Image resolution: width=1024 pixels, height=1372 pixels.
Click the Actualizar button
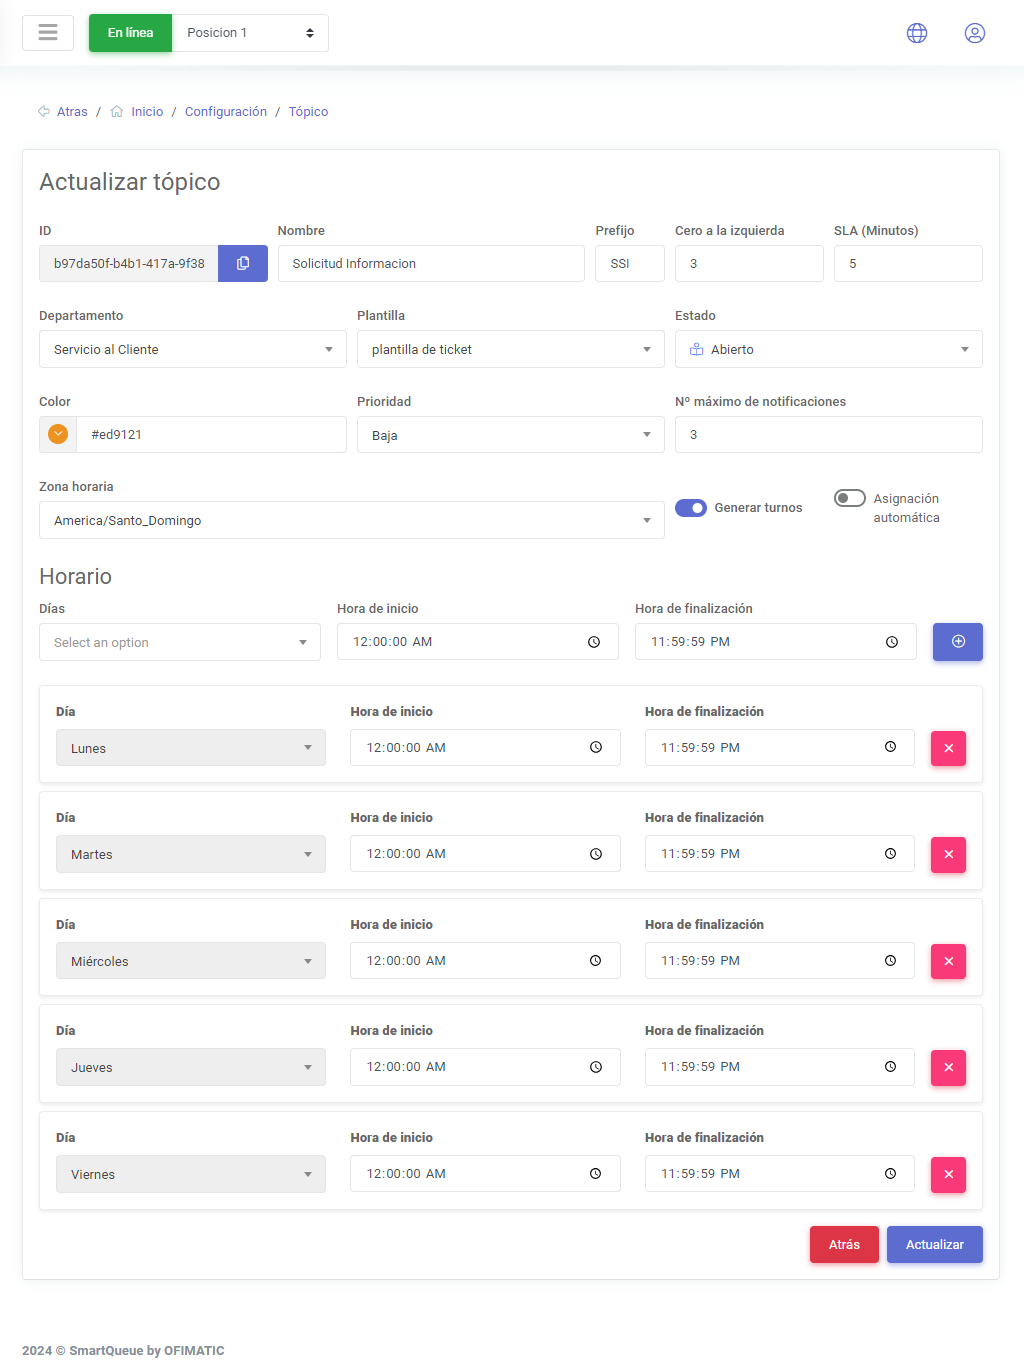pos(934,1244)
